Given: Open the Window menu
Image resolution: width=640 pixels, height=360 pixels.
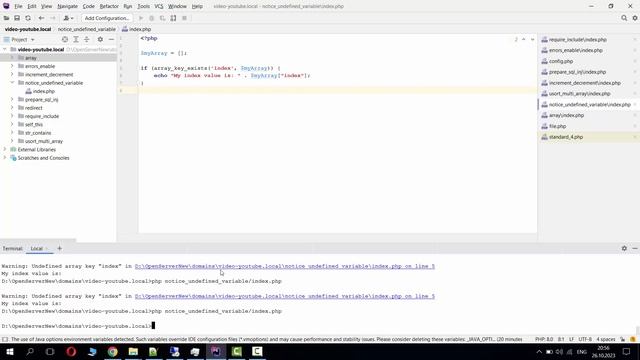Looking at the screenshot, I should [177, 6].
